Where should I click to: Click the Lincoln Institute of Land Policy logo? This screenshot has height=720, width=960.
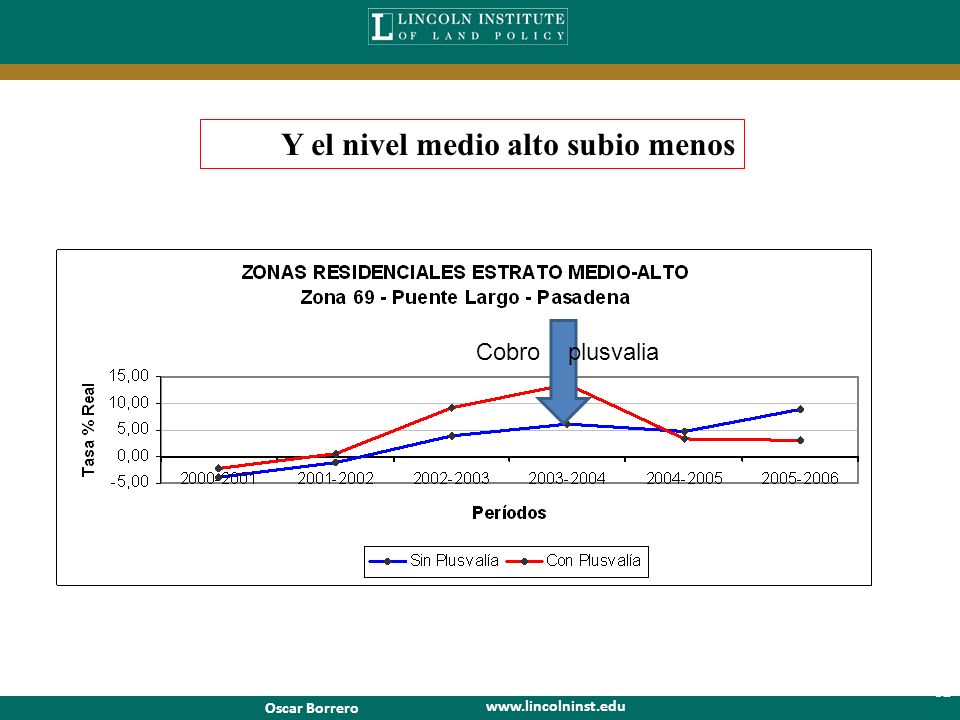(x=468, y=26)
